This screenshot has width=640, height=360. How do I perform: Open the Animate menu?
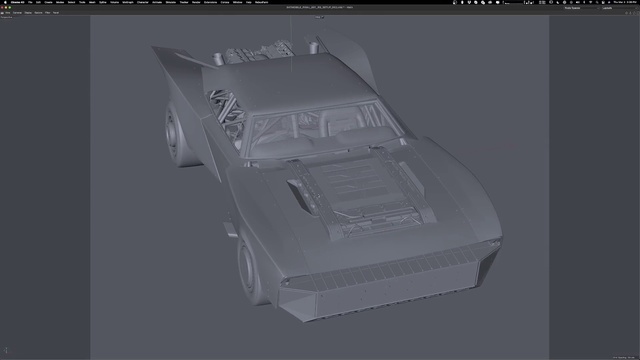pyautogui.click(x=157, y=2)
